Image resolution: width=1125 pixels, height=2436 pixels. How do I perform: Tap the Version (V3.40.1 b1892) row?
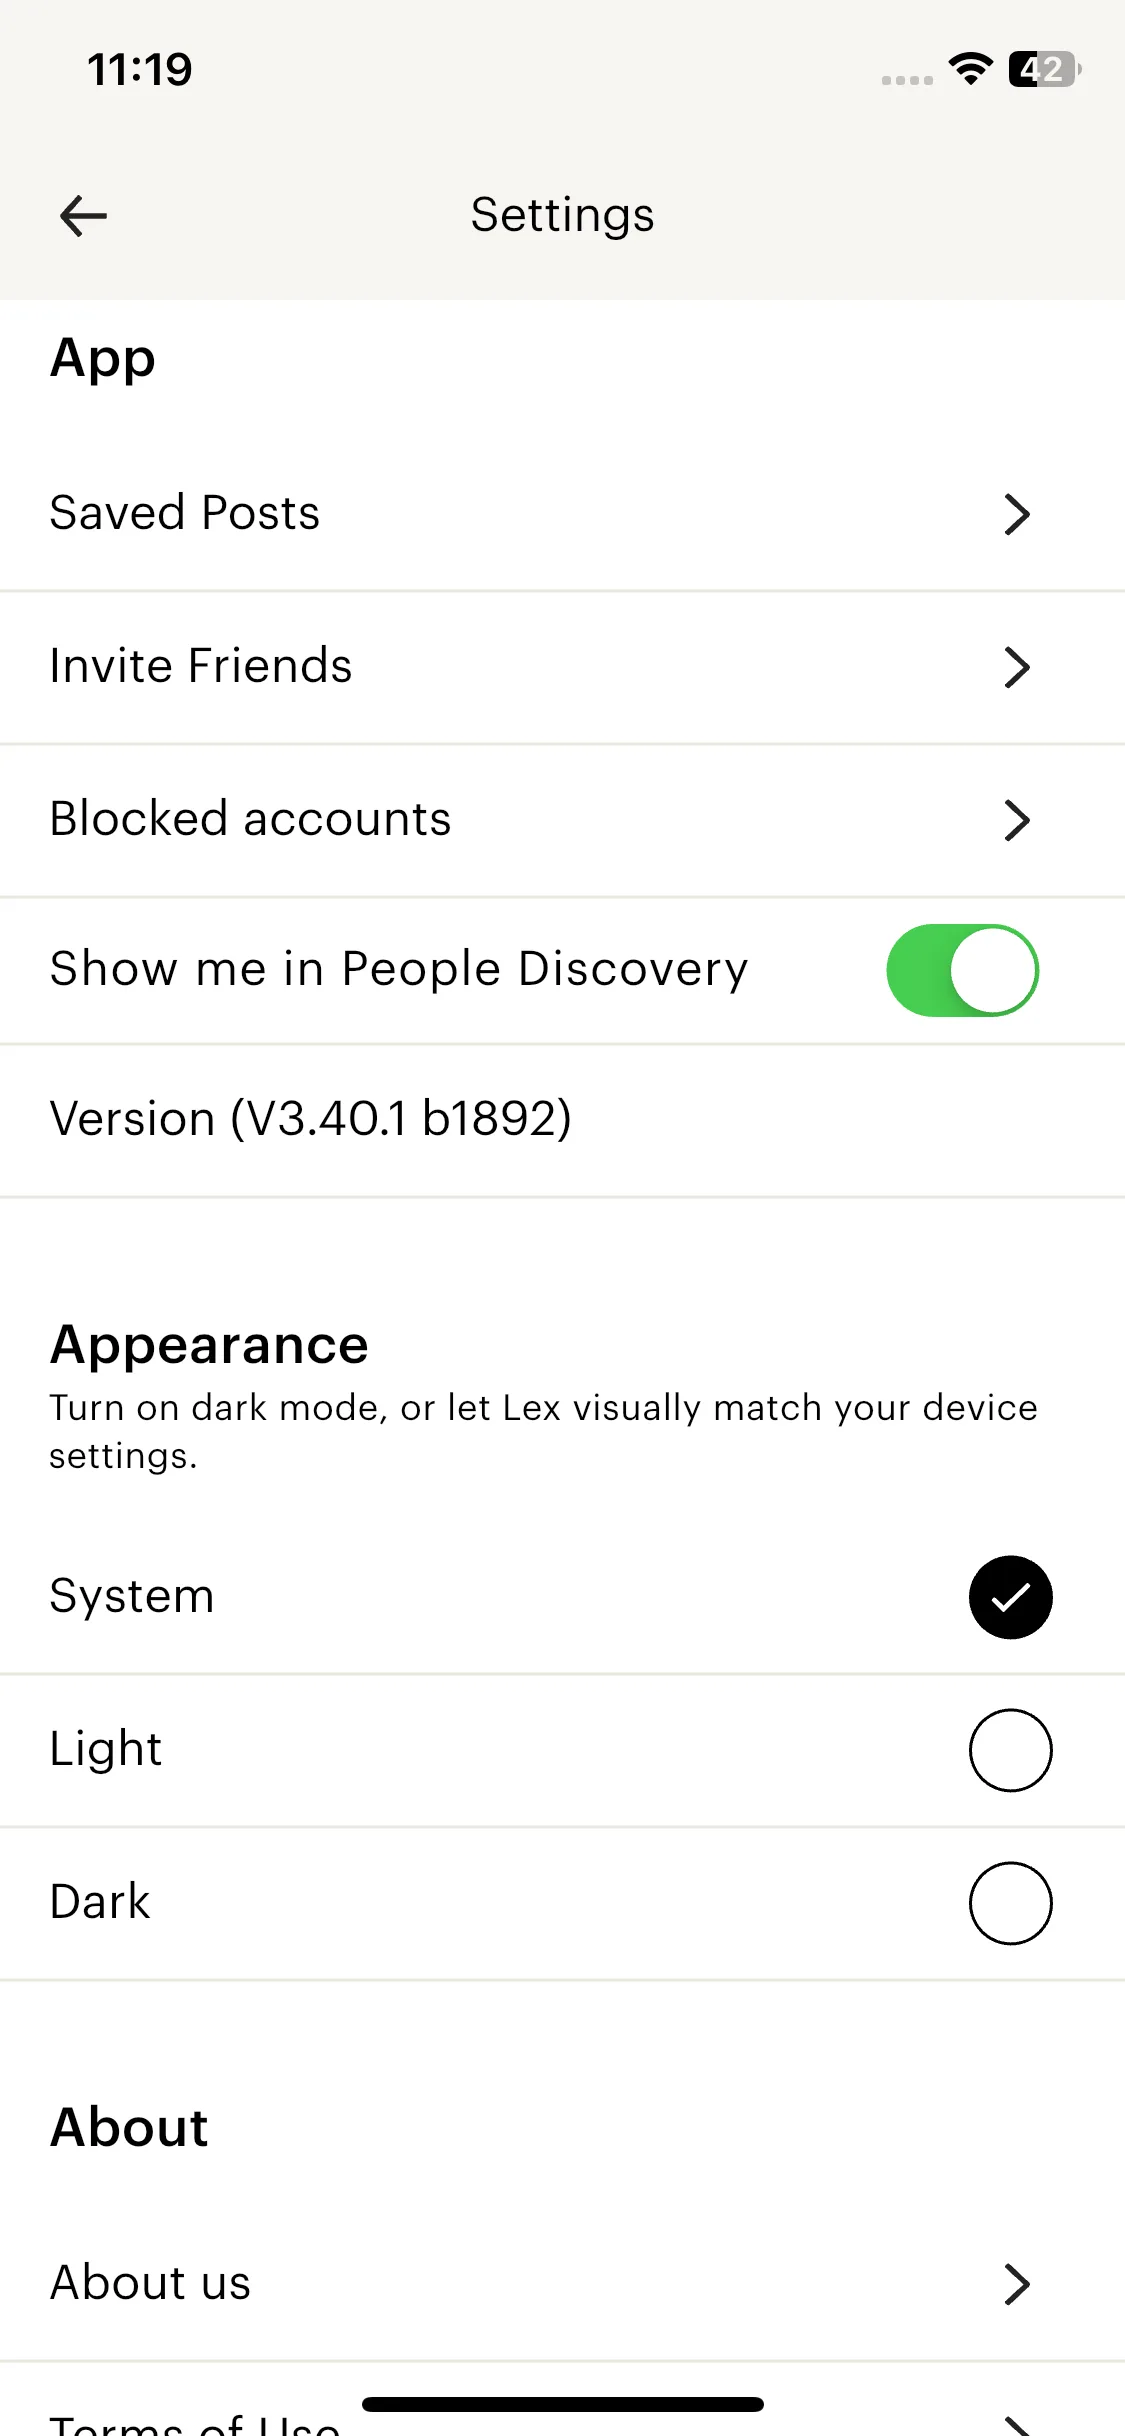(311, 1119)
